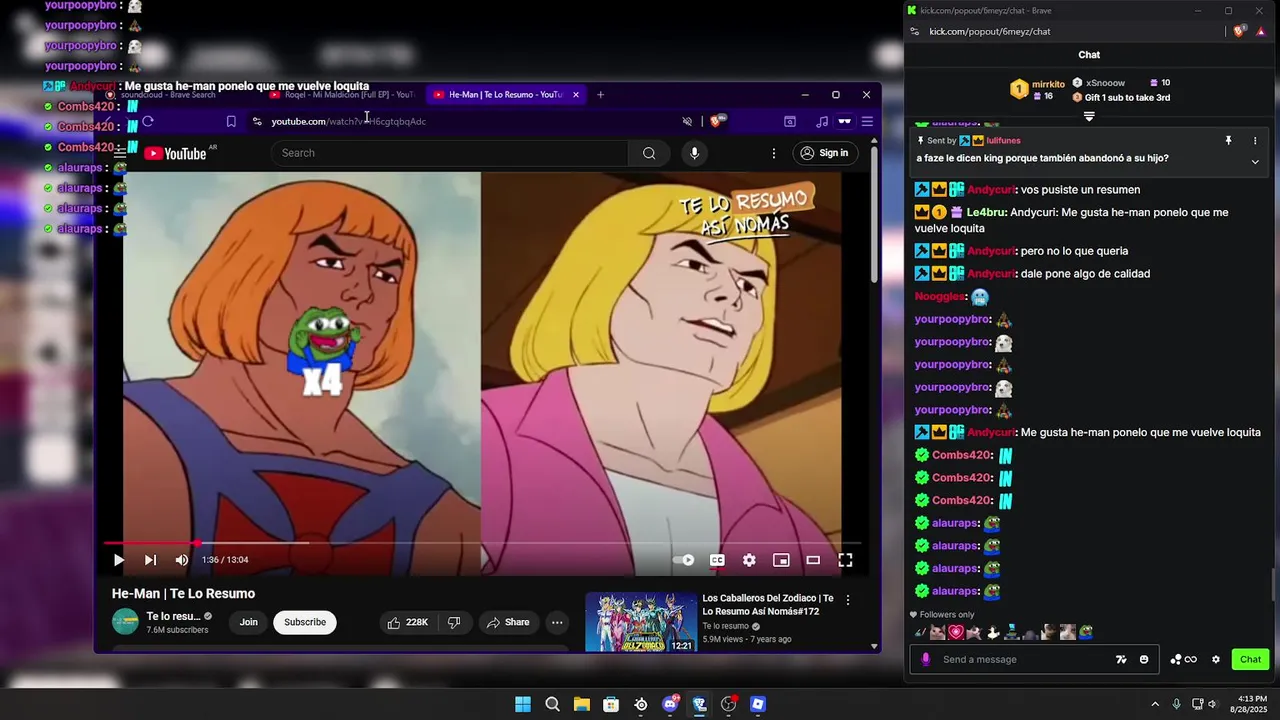1280x720 pixels.
Task: Go to YouTube home via logo
Action: pyautogui.click(x=175, y=153)
